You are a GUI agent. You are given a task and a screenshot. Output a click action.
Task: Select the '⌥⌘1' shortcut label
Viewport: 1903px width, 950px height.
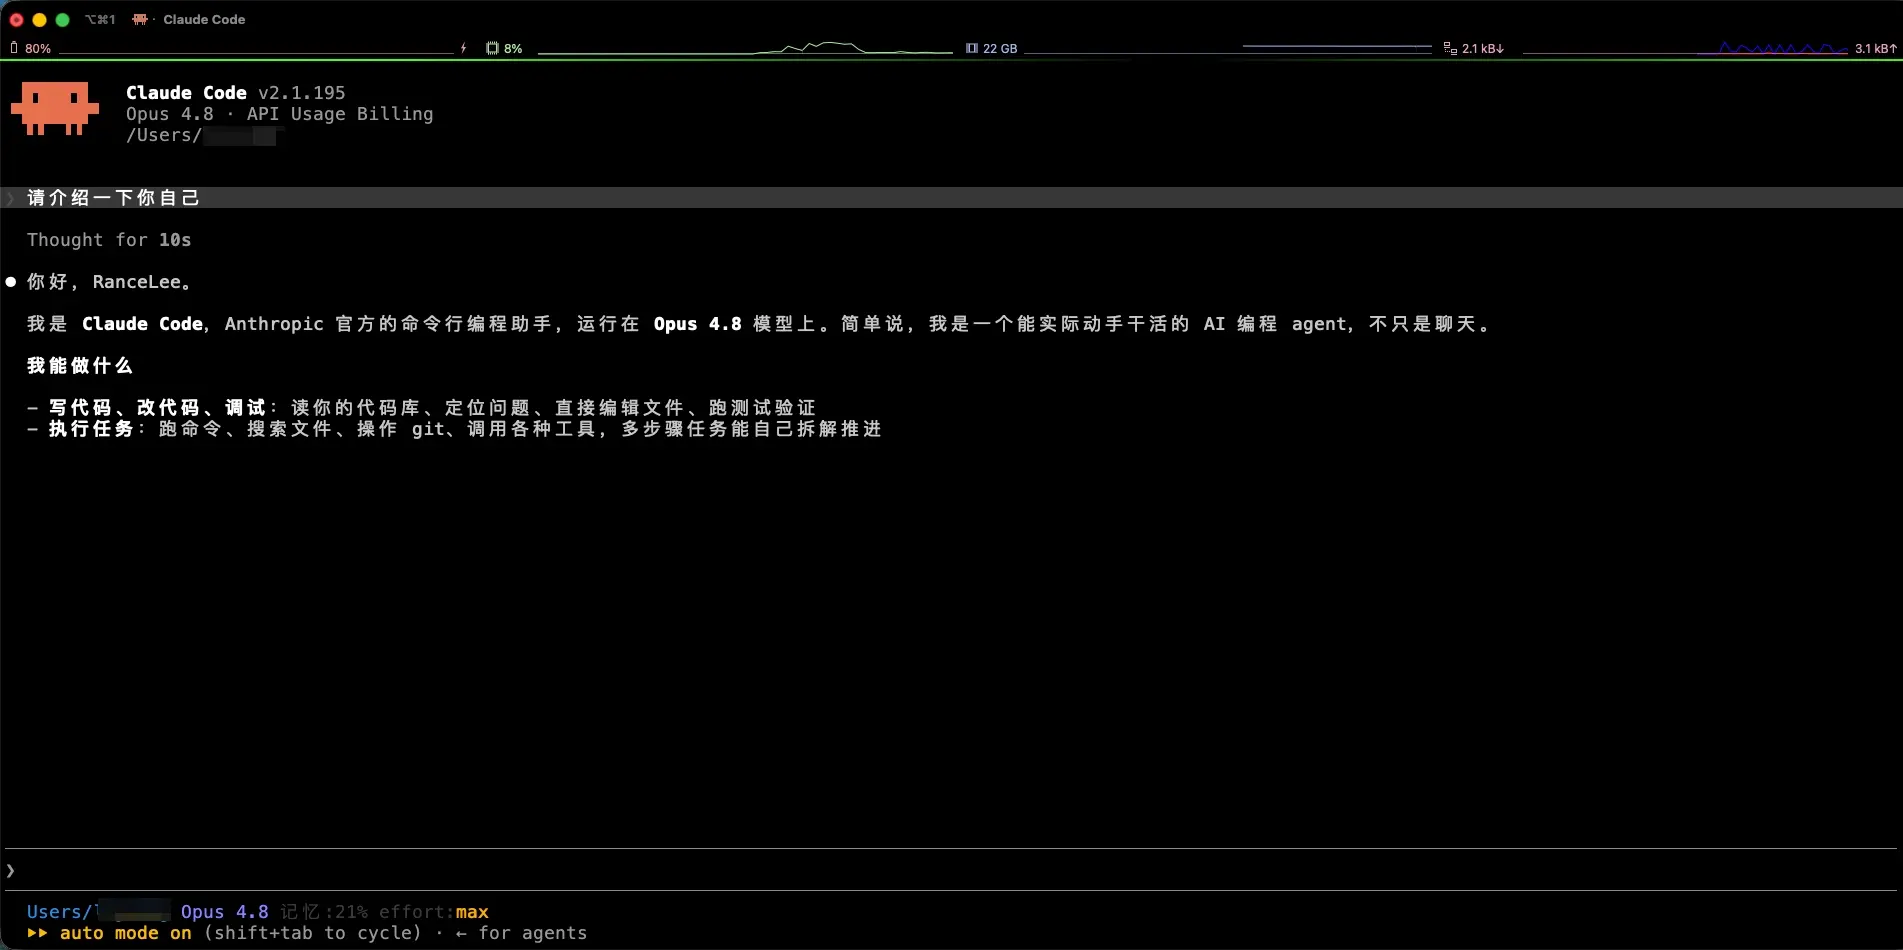tap(100, 19)
